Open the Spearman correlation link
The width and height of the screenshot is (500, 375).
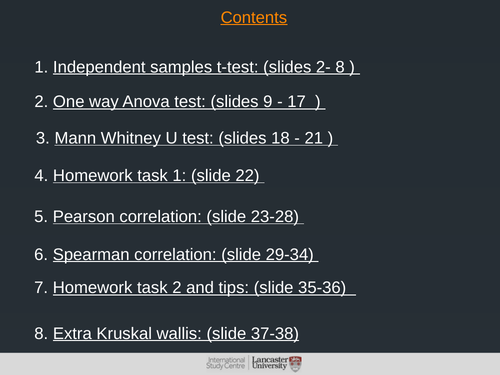pyautogui.click(x=186, y=255)
